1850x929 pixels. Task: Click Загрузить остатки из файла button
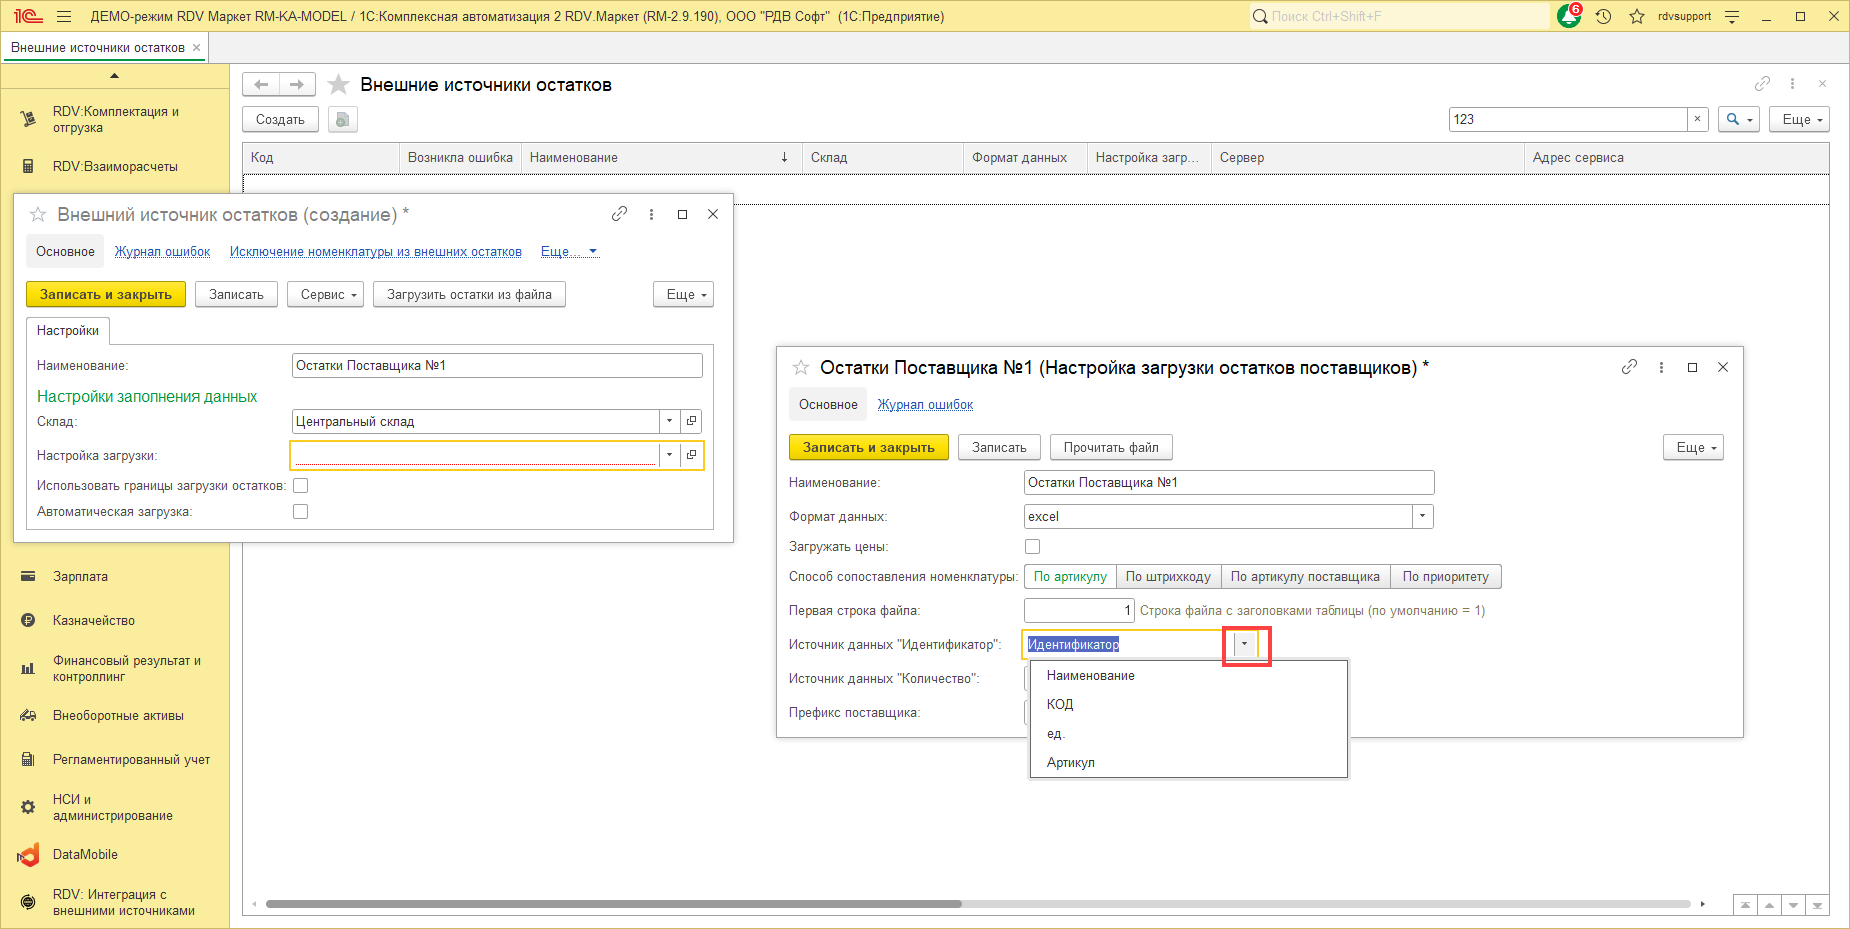click(x=469, y=295)
